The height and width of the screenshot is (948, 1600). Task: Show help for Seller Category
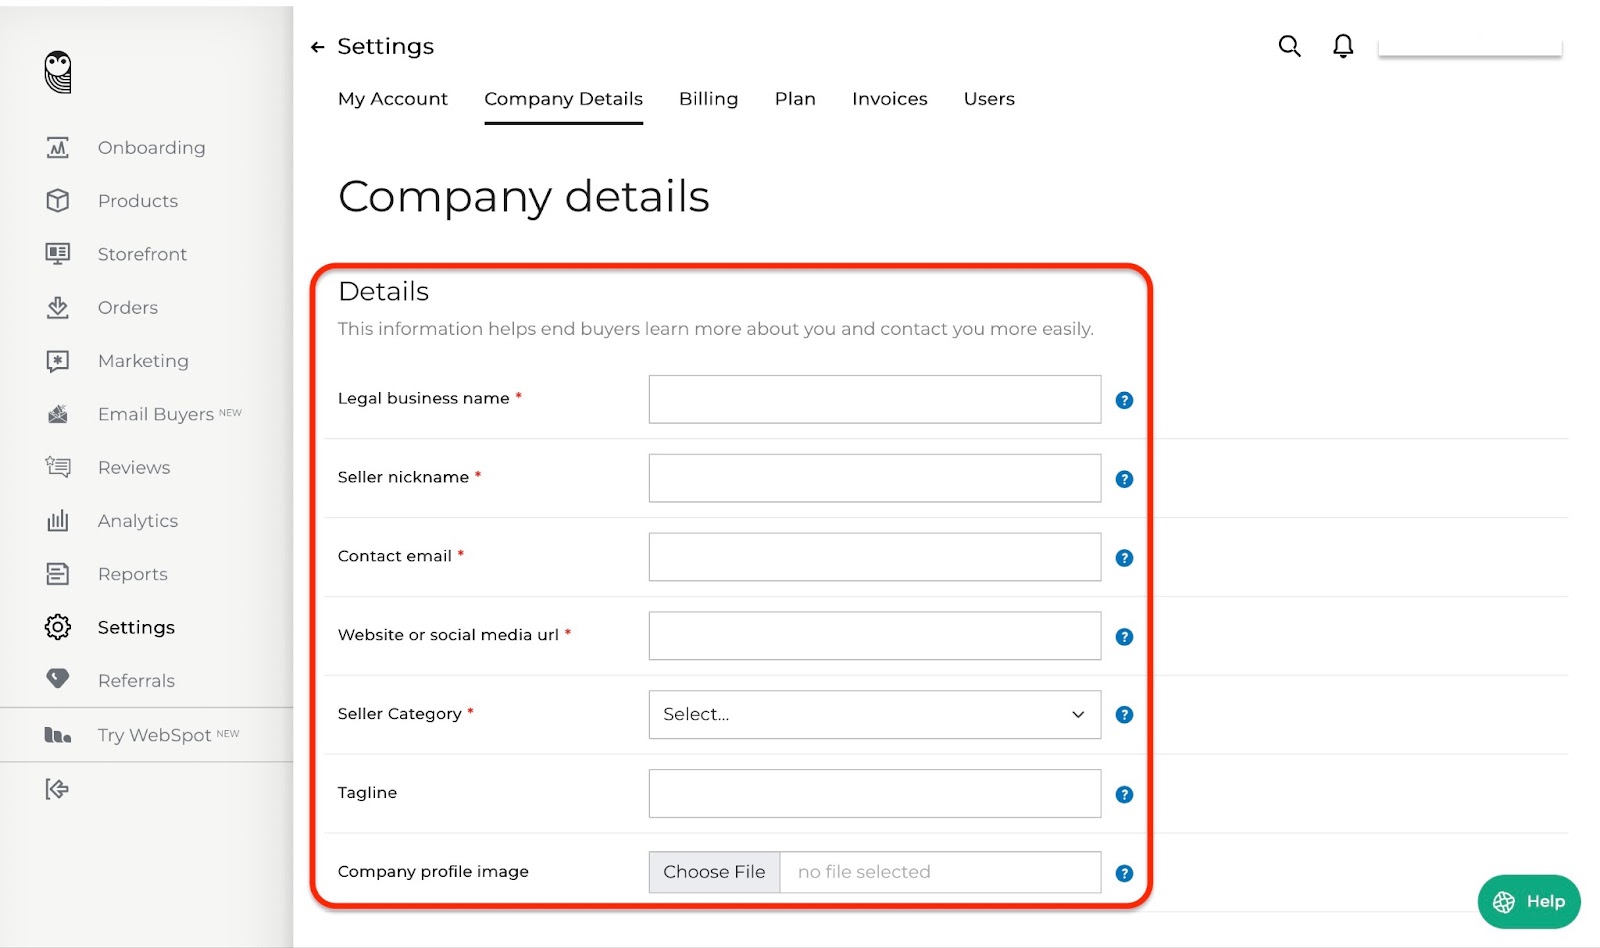(1124, 715)
